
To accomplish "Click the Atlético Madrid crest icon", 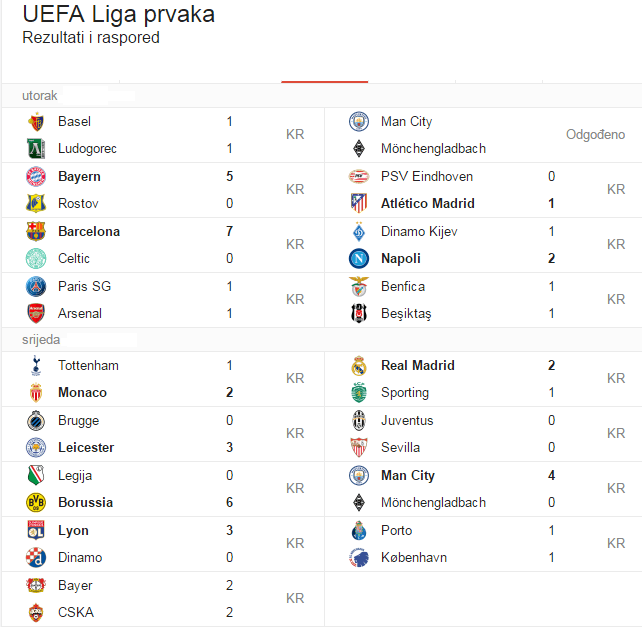I will 359,204.
